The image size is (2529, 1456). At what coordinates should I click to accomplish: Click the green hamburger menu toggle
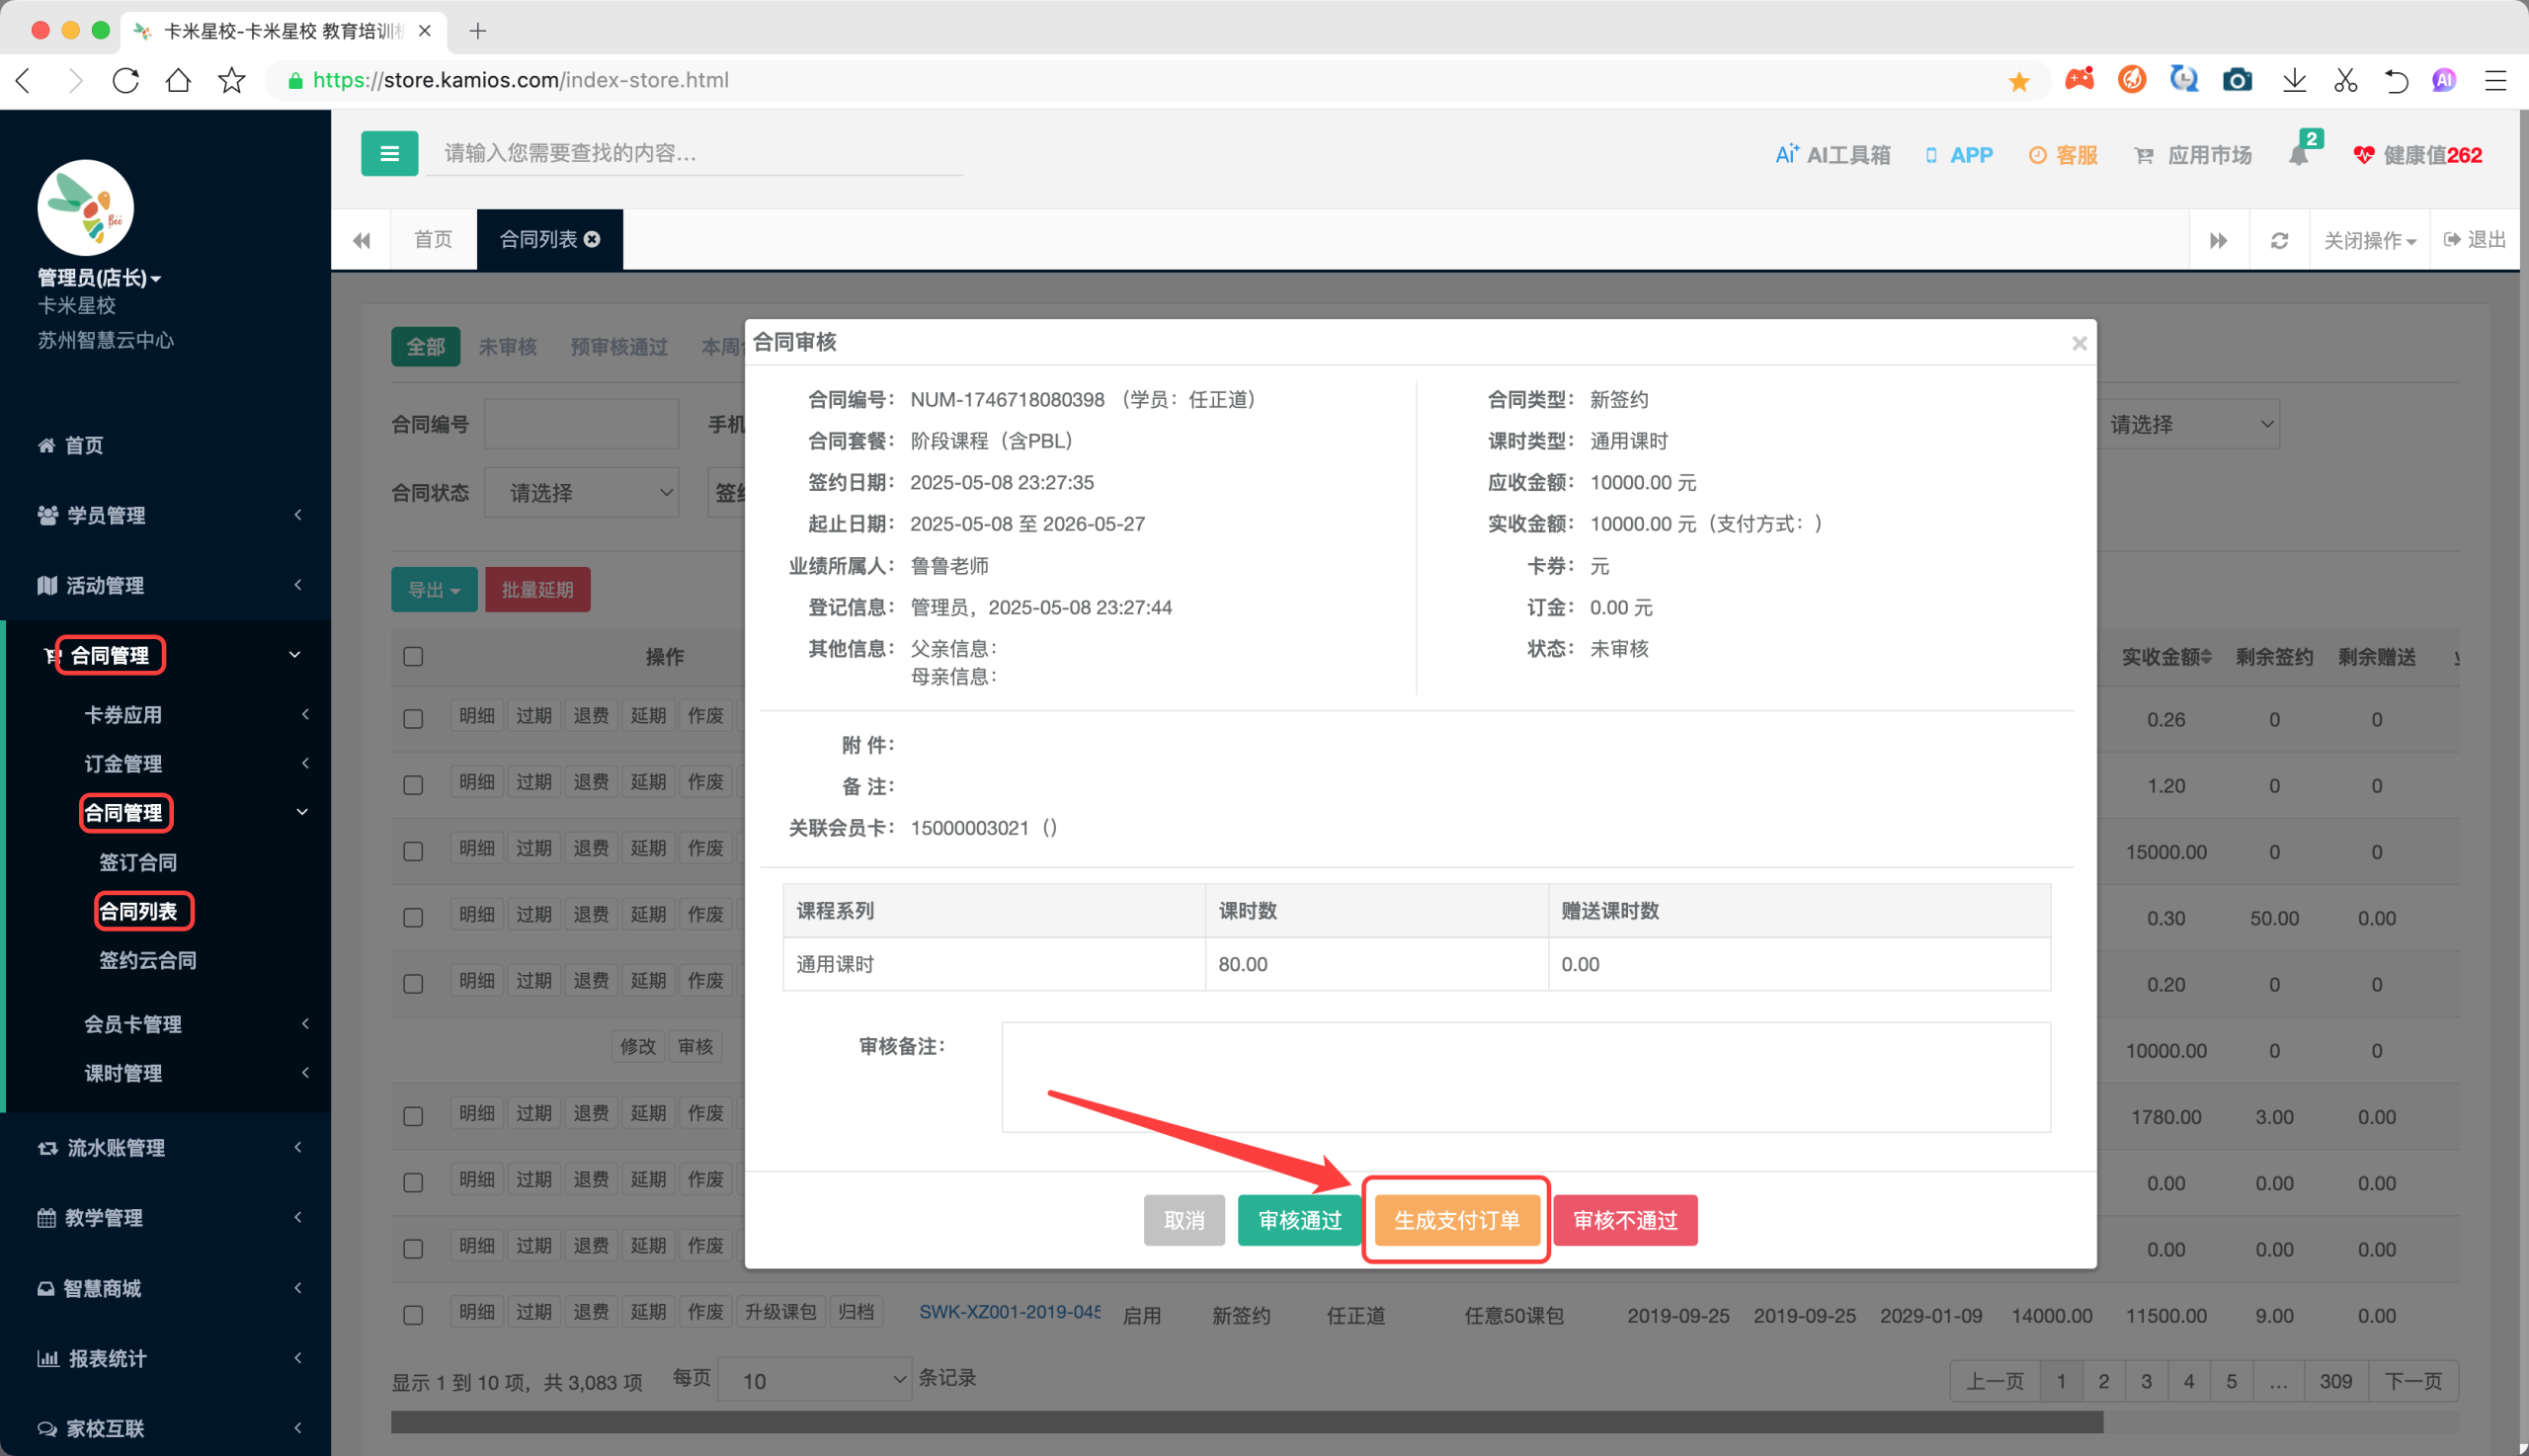click(x=389, y=154)
